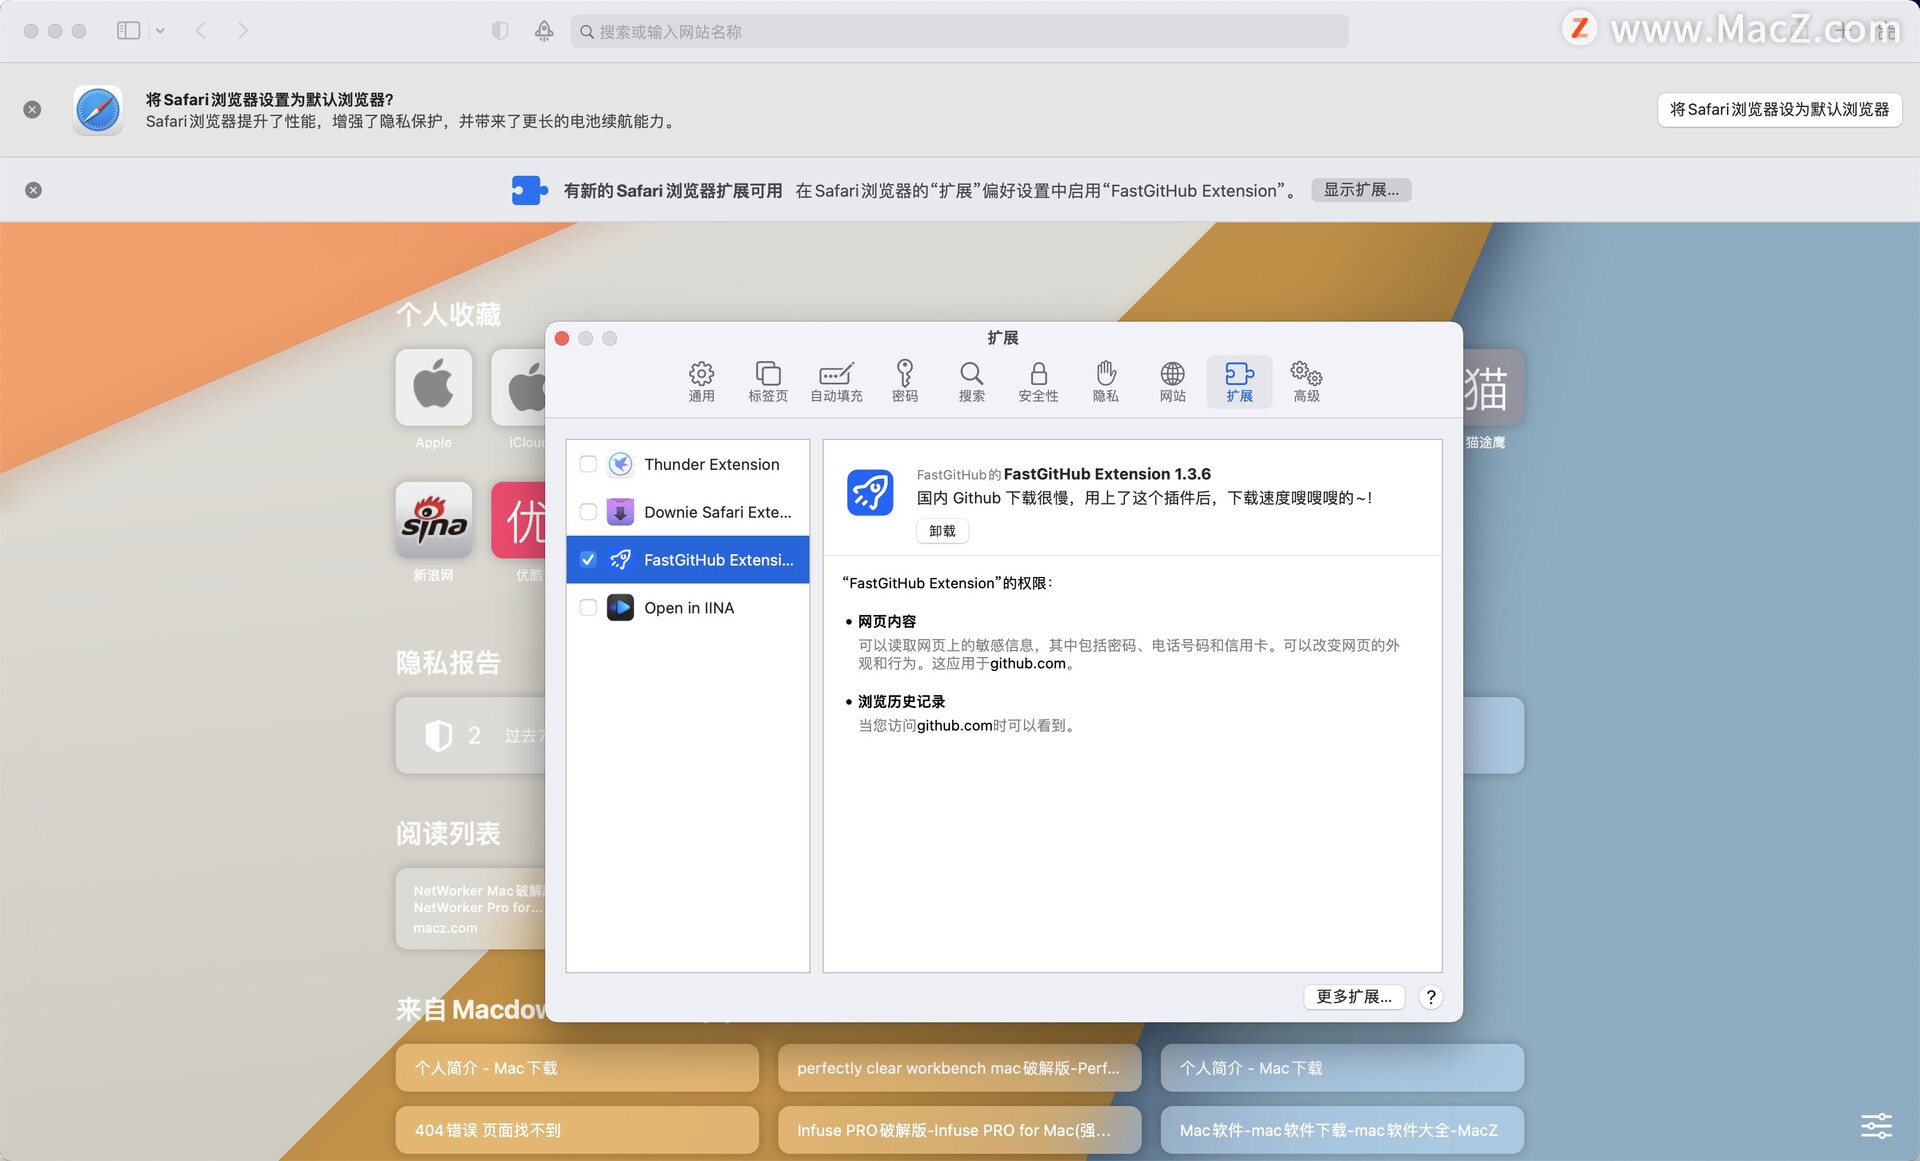Viewport: 1920px width, 1161px height.
Task: Click the blue extension puzzle icon
Action: [x=529, y=190]
